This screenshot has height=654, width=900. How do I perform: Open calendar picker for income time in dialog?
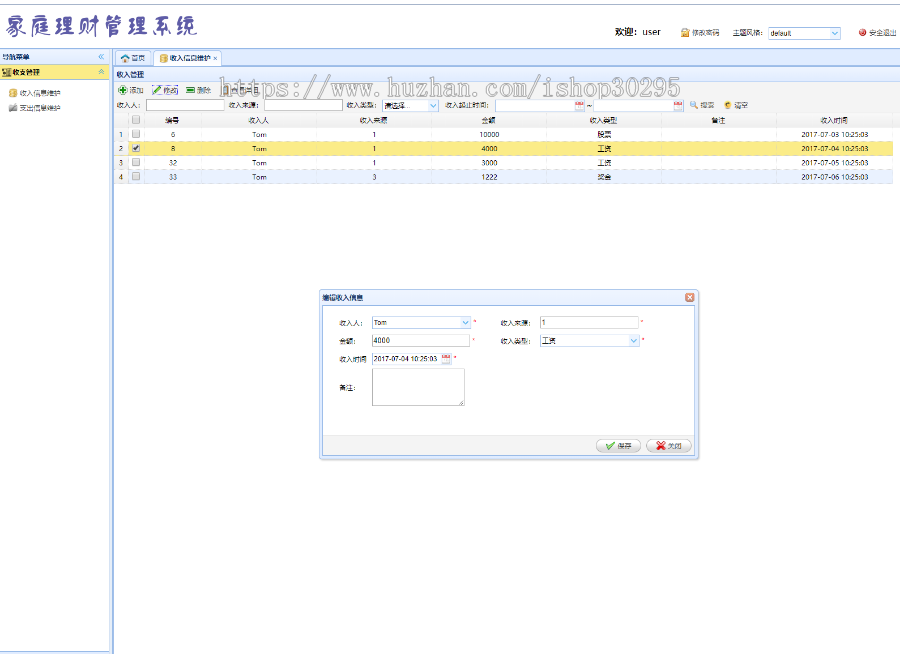[x=446, y=358]
